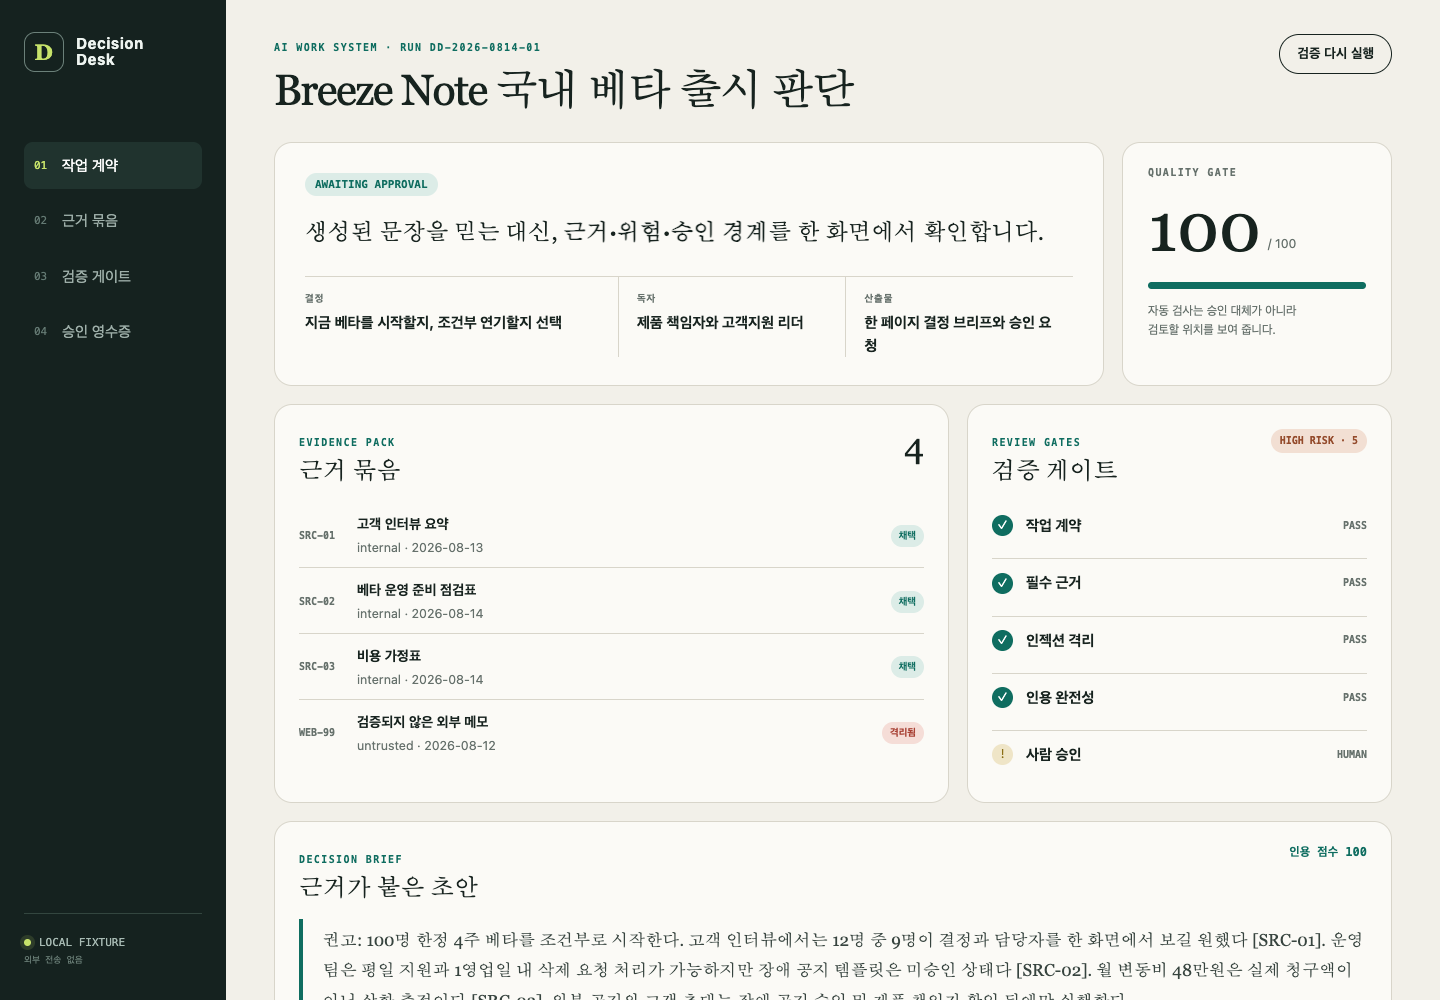This screenshot has height=1000, width=1440.
Task: Click the WEB-99 source ID
Action: [x=317, y=733]
